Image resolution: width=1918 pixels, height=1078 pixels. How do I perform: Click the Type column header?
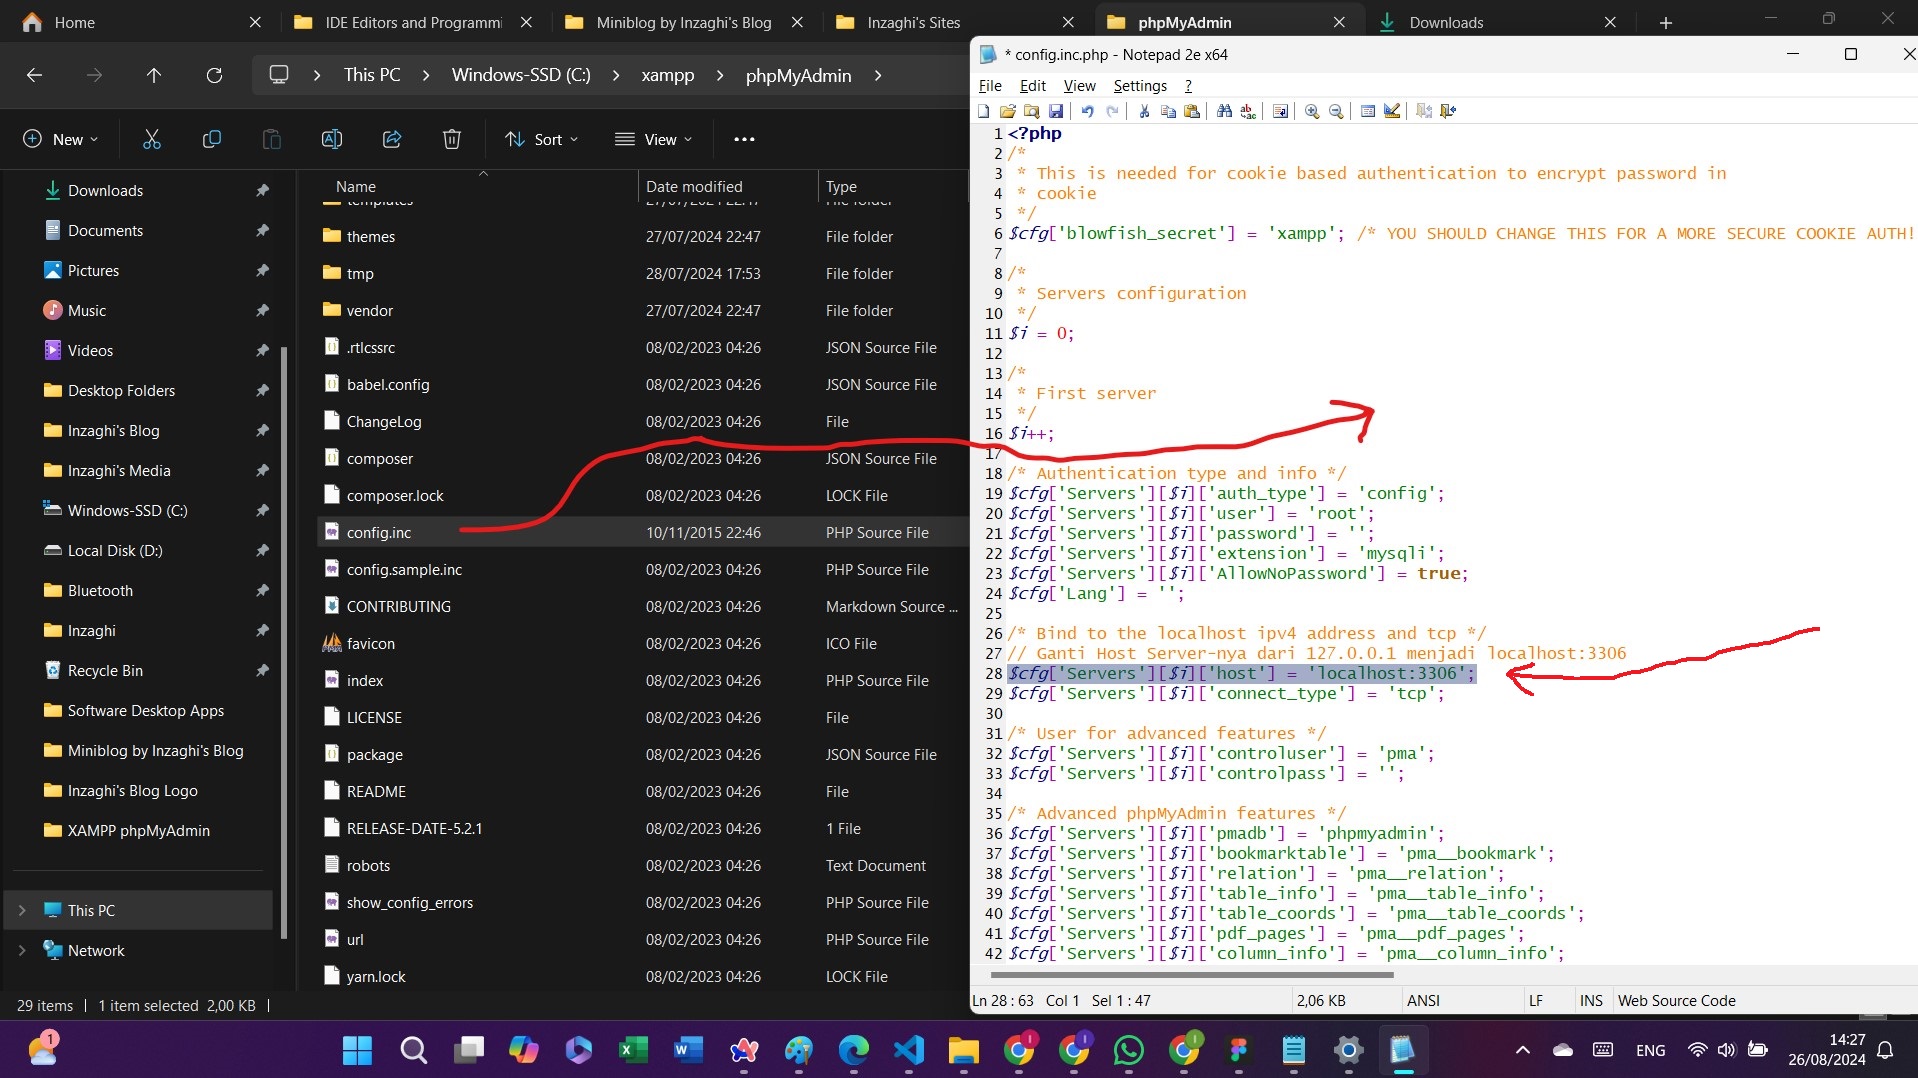coord(841,186)
